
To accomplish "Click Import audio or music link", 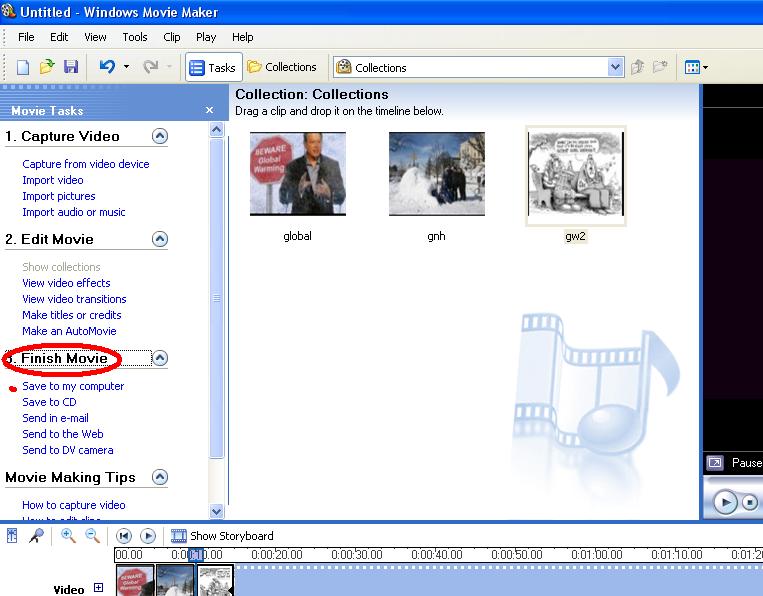I will pos(73,212).
